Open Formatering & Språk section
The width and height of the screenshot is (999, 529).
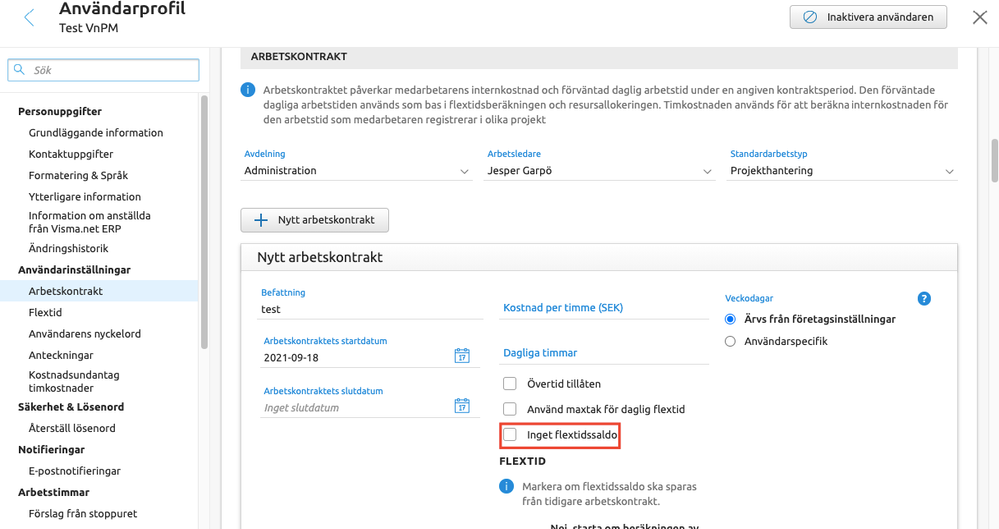(x=78, y=175)
